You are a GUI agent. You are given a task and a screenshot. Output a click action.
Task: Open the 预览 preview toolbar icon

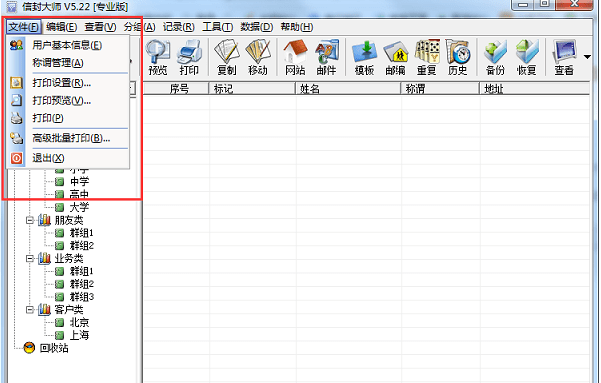[158, 58]
